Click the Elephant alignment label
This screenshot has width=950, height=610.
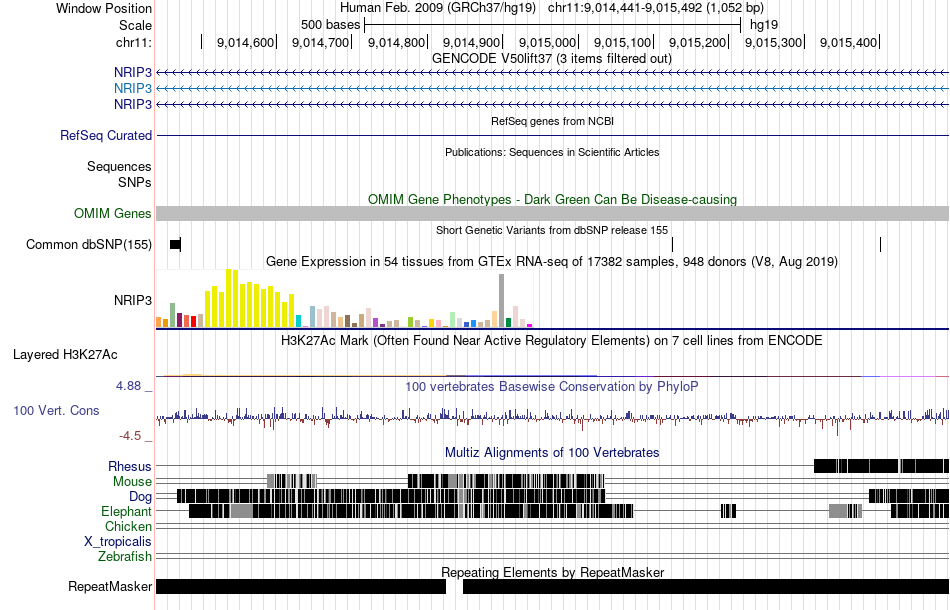click(x=126, y=511)
